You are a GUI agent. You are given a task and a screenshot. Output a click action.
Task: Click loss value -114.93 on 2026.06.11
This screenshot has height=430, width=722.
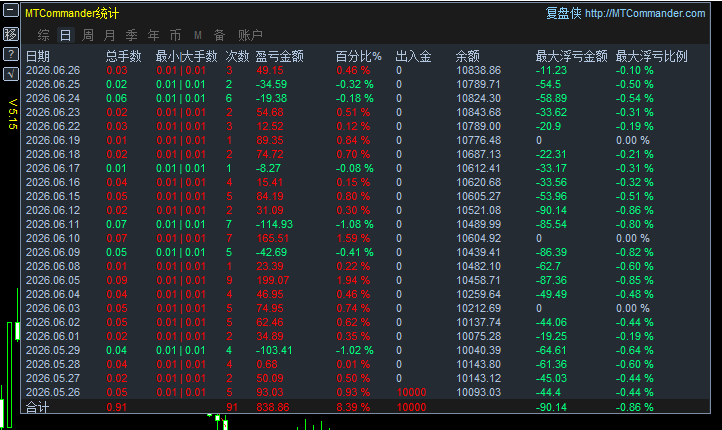point(274,224)
